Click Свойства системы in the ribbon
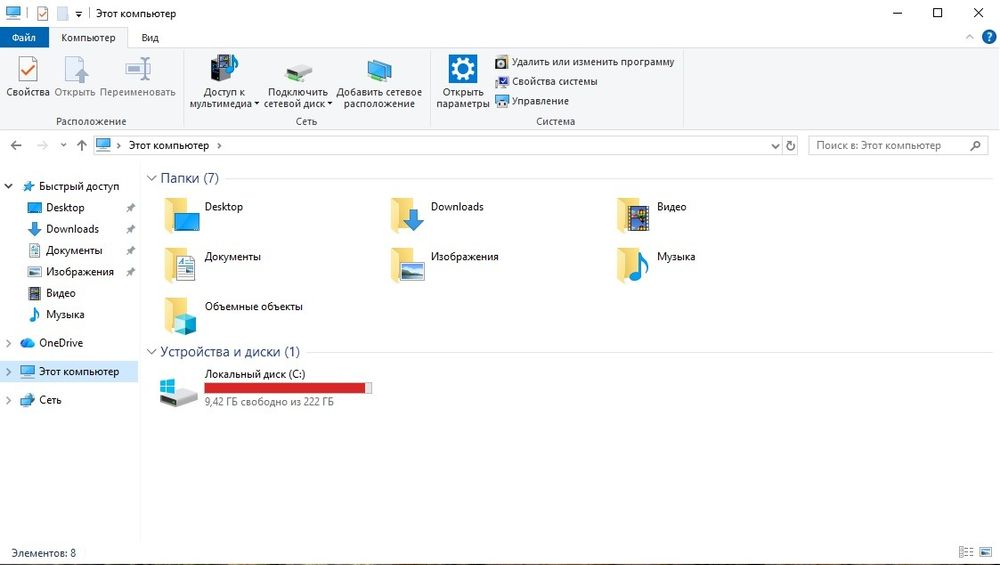Image resolution: width=1000 pixels, height=565 pixels. [x=547, y=82]
